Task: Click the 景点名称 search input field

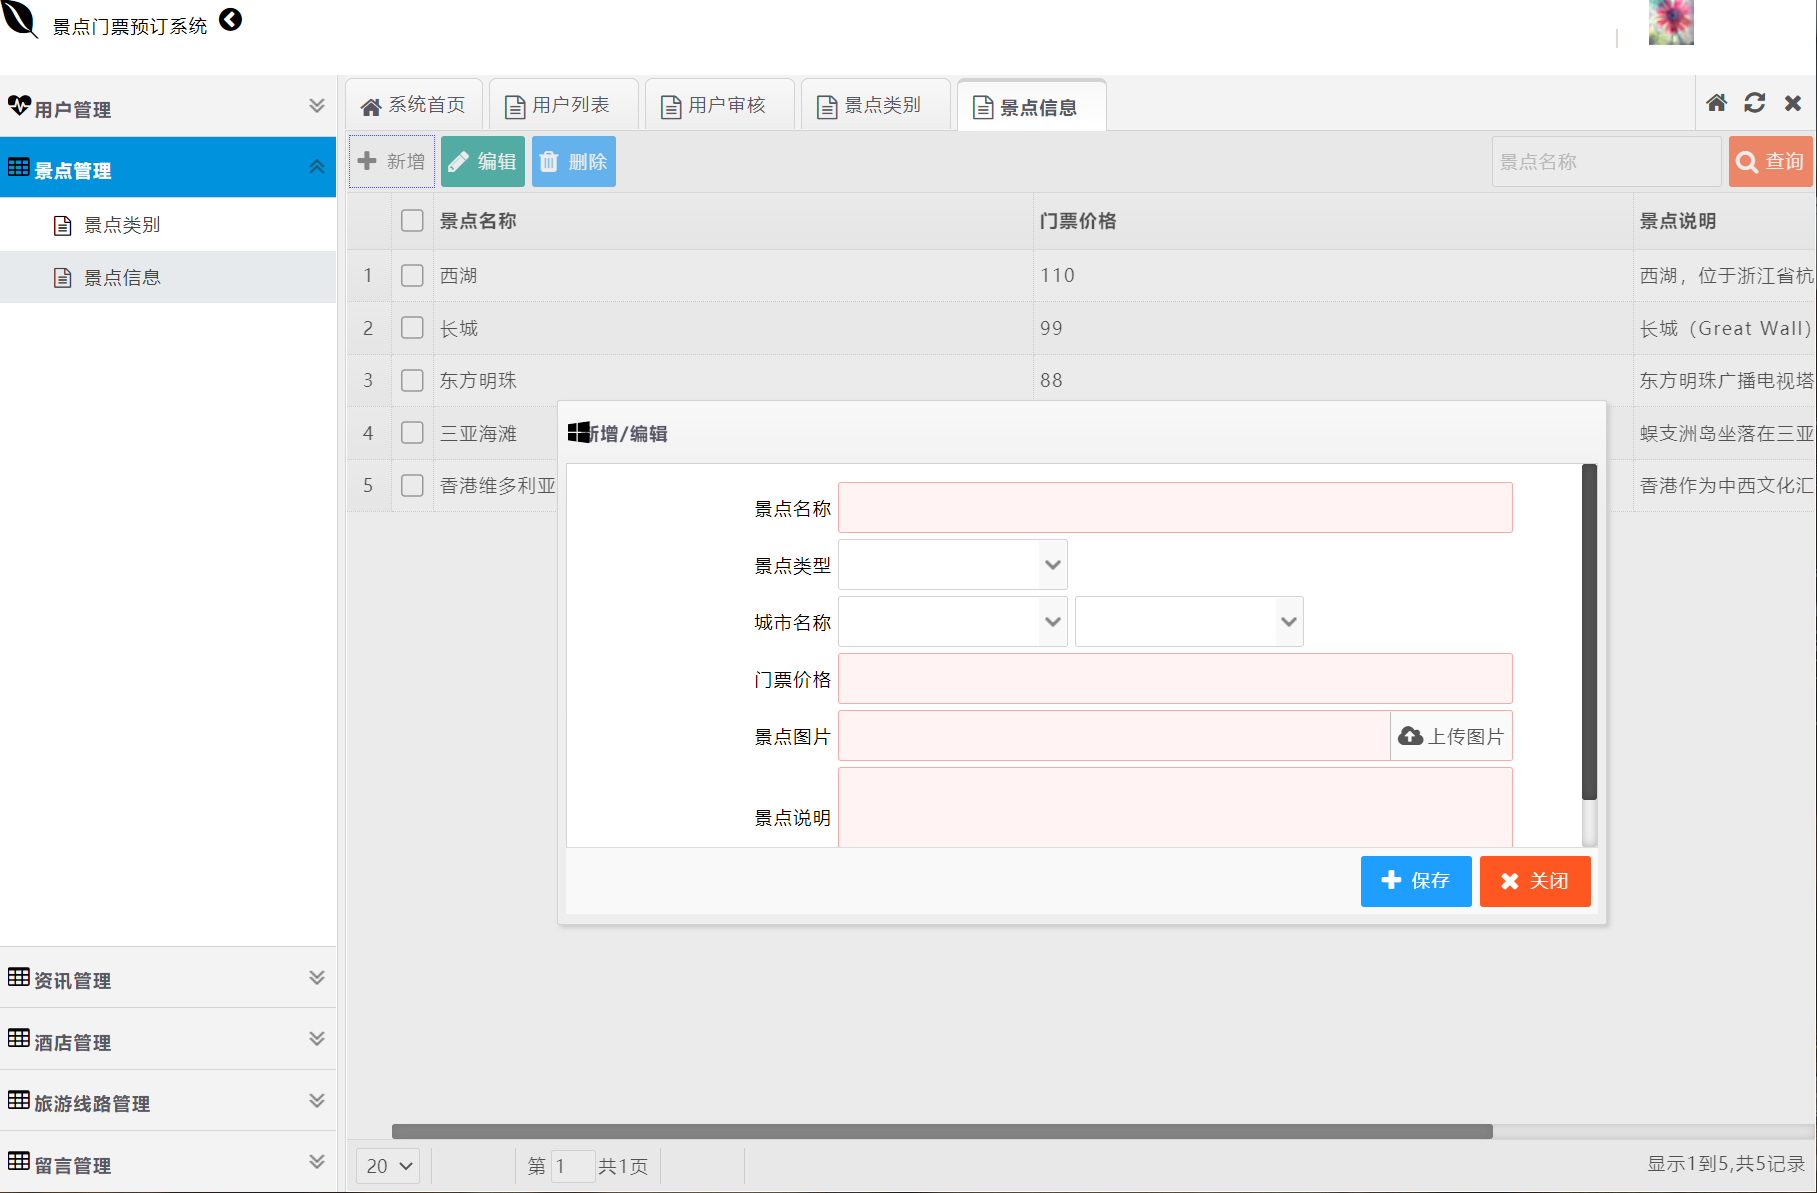Action: tap(1606, 161)
